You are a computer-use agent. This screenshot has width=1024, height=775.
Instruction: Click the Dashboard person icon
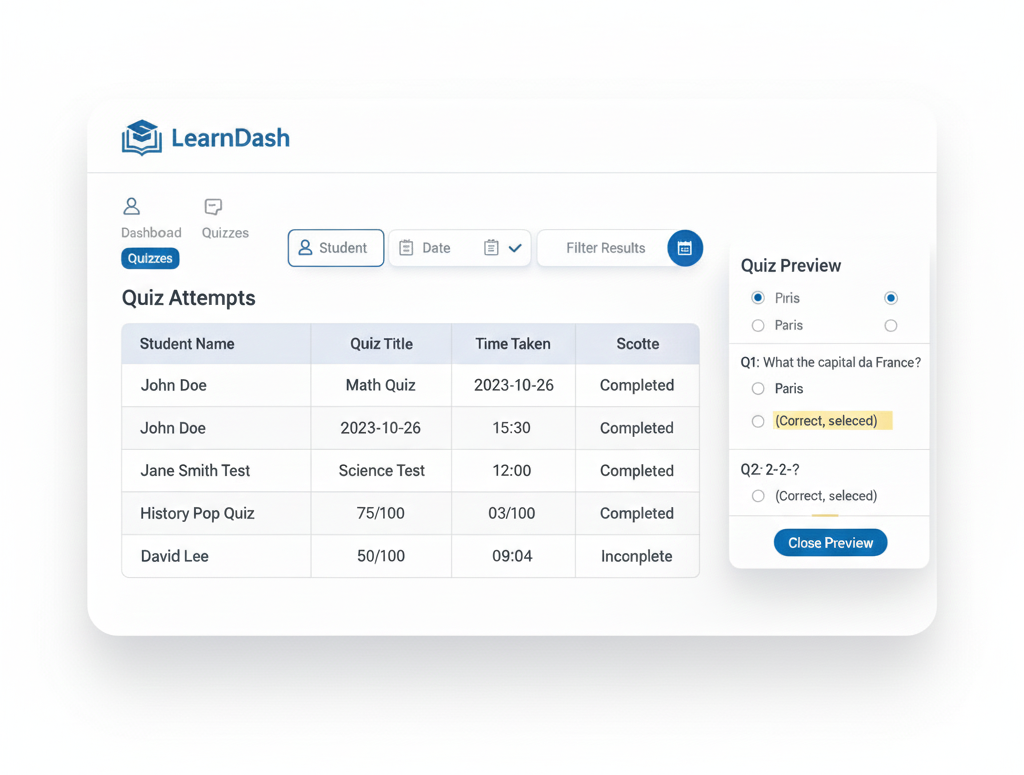click(131, 207)
